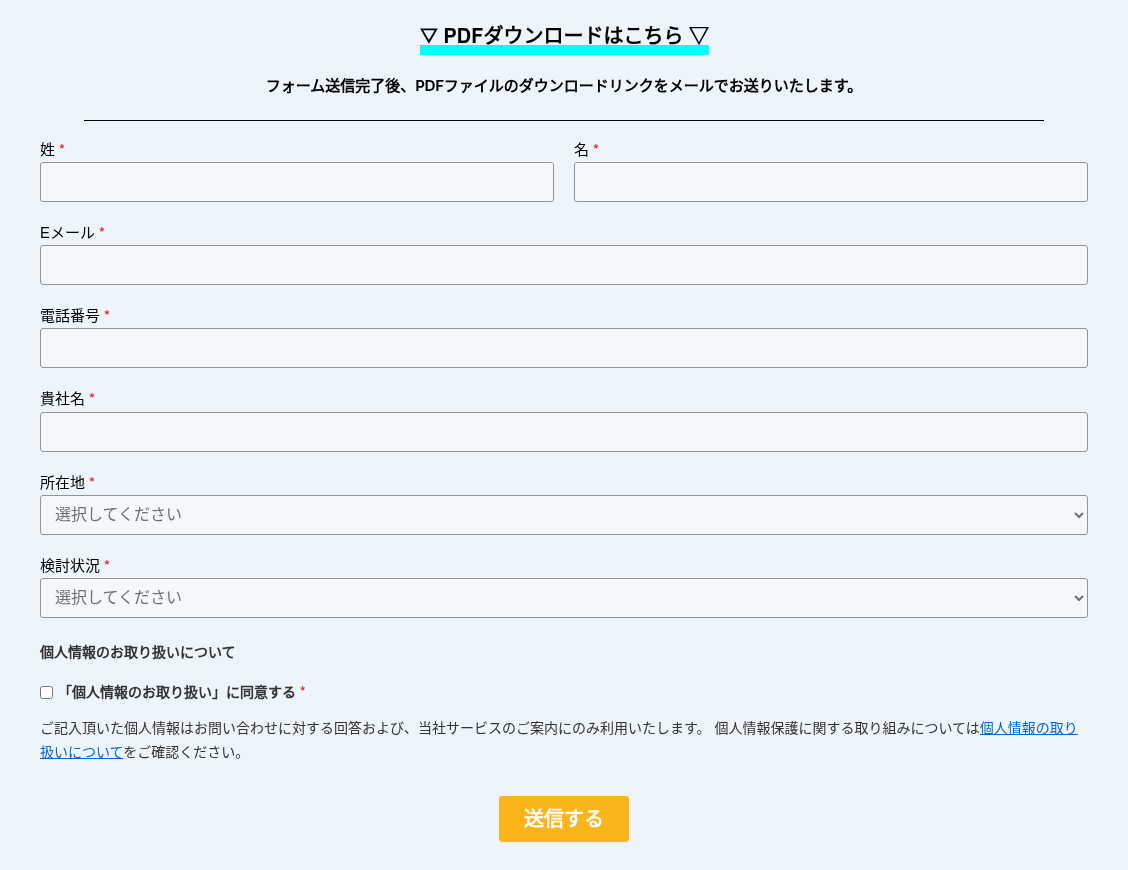The height and width of the screenshot is (870, 1128).
Task: Select the Eメール email input field
Action: click(563, 265)
